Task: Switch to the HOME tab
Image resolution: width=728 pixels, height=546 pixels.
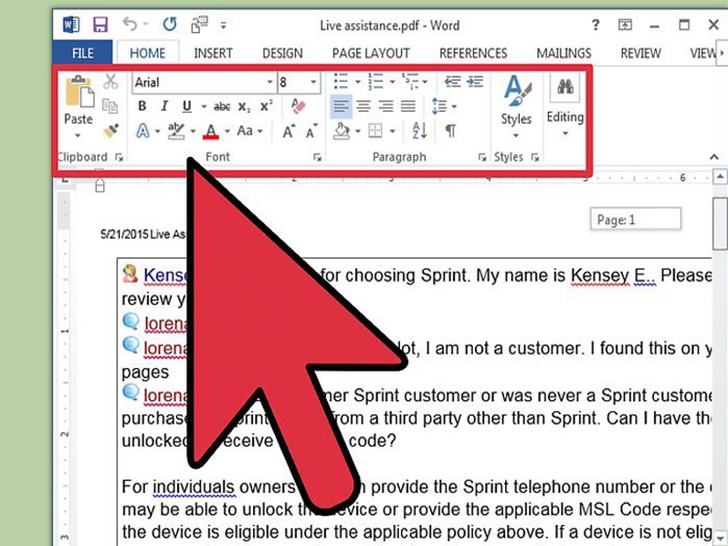Action: (147, 53)
